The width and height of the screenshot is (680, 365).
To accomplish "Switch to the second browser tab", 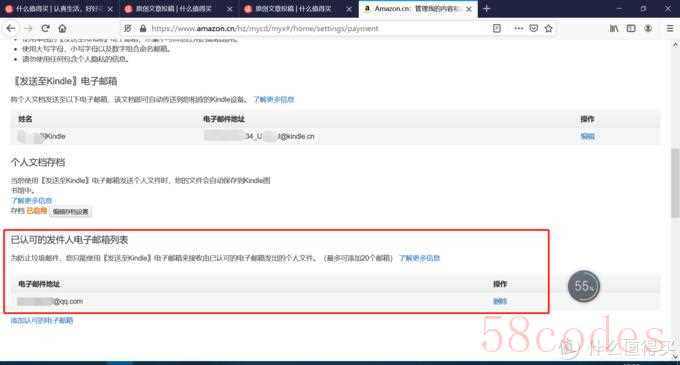I will [178, 9].
